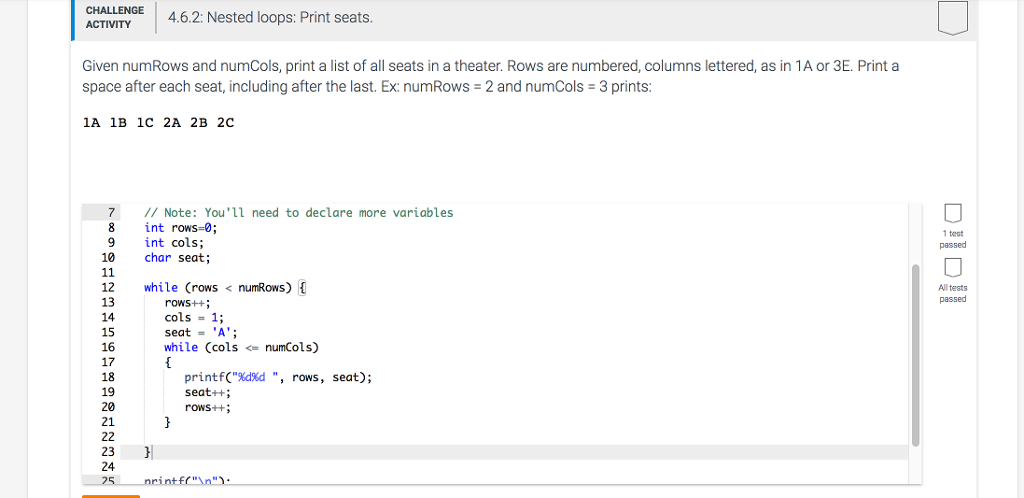1024x498 pixels.
Task: Click 'rows++;' on line 20
Action: pyautogui.click(x=208, y=407)
